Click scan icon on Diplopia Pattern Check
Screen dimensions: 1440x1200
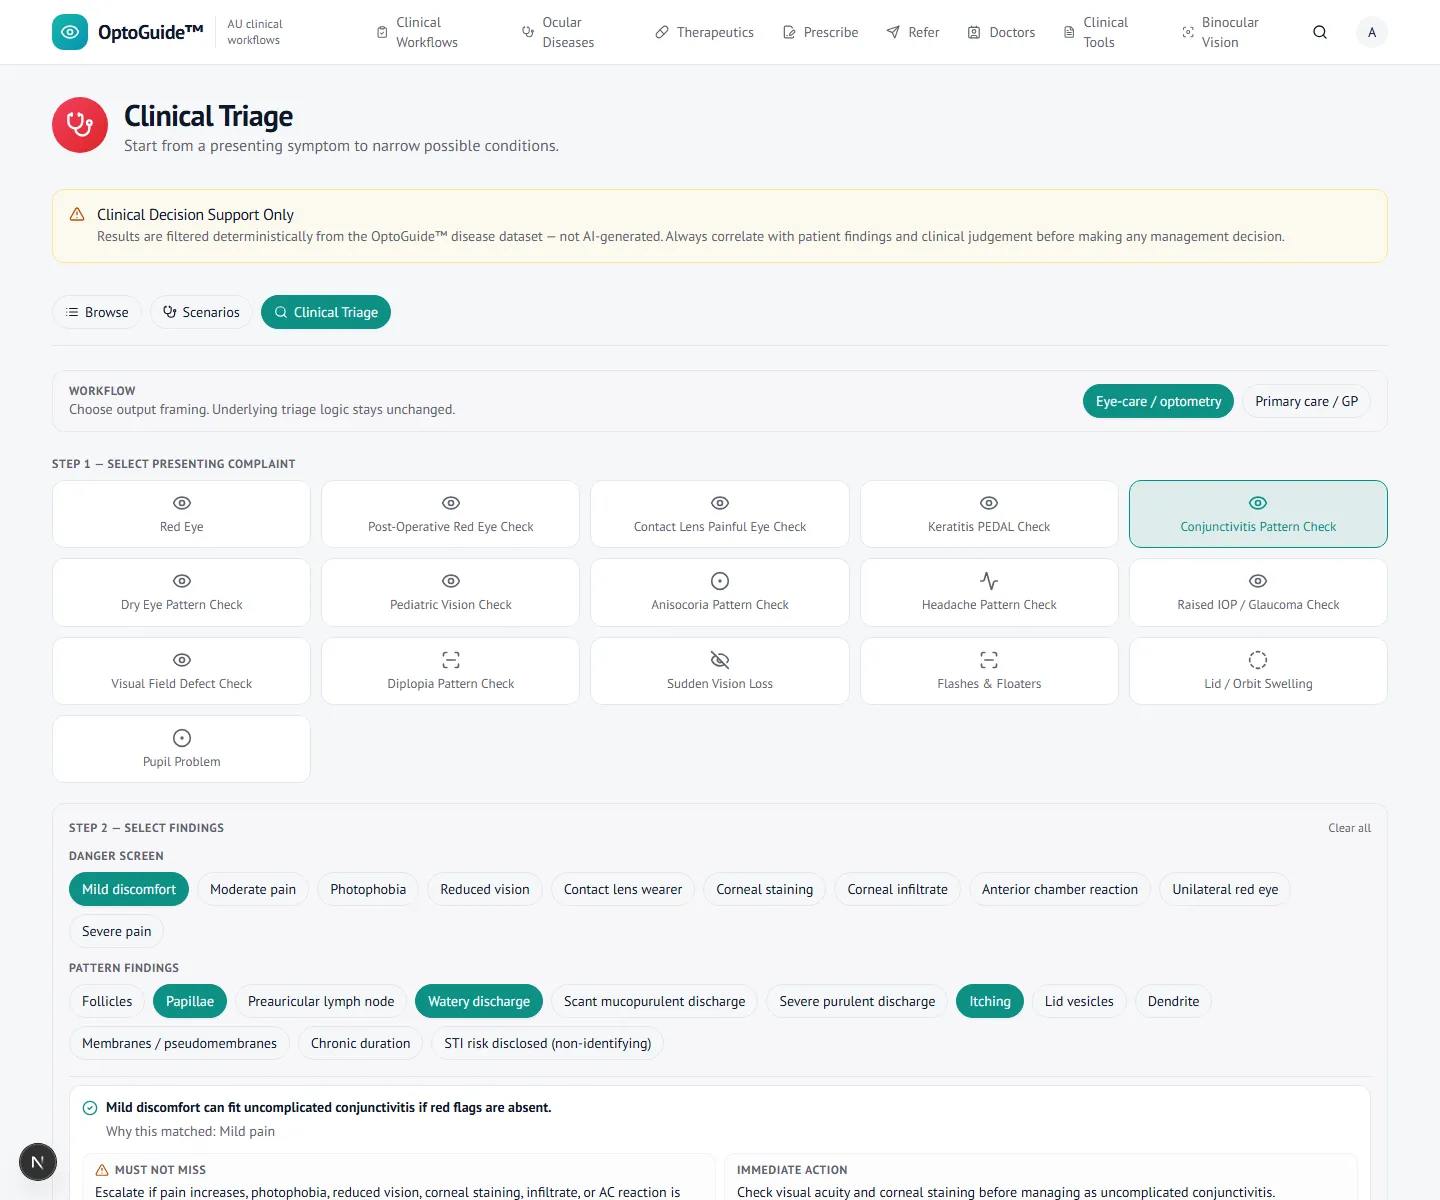tap(451, 660)
